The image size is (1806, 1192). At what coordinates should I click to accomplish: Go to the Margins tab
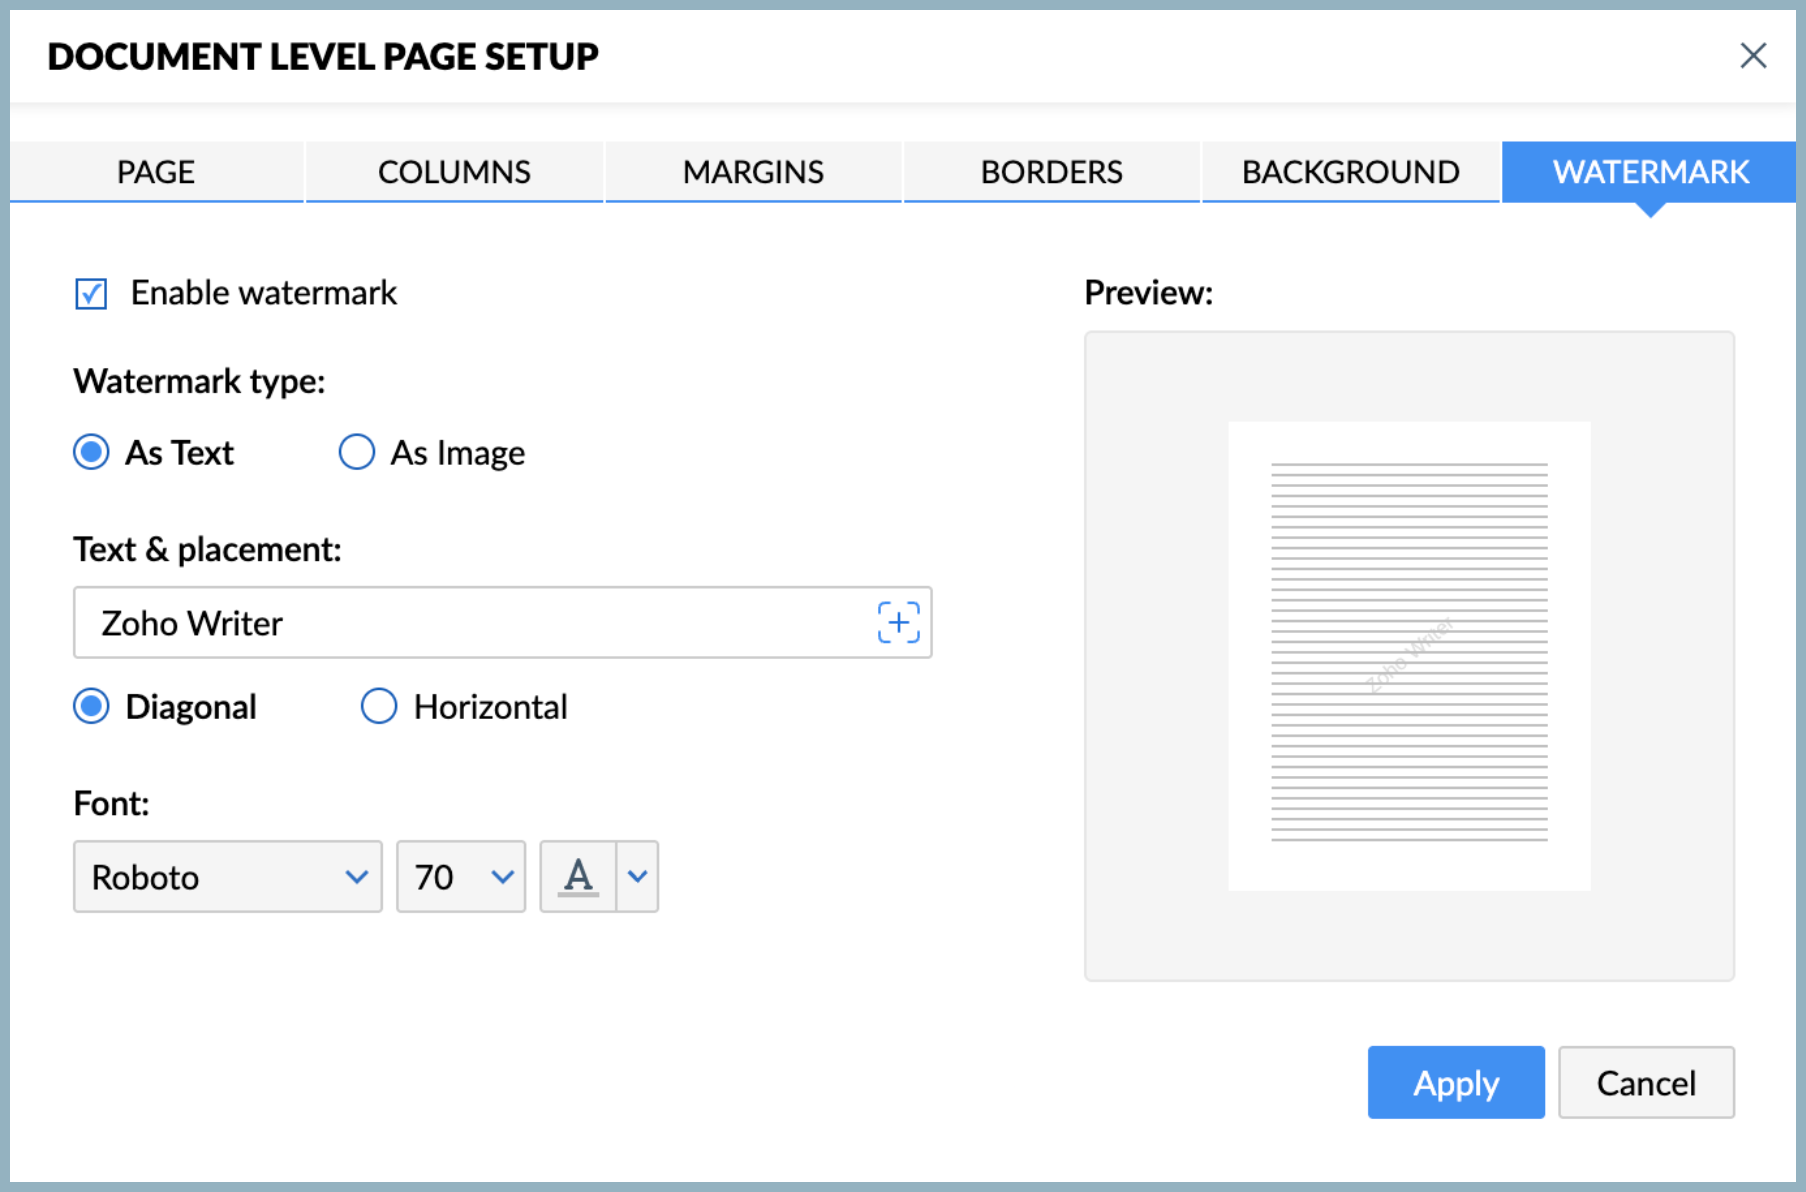coord(753,172)
